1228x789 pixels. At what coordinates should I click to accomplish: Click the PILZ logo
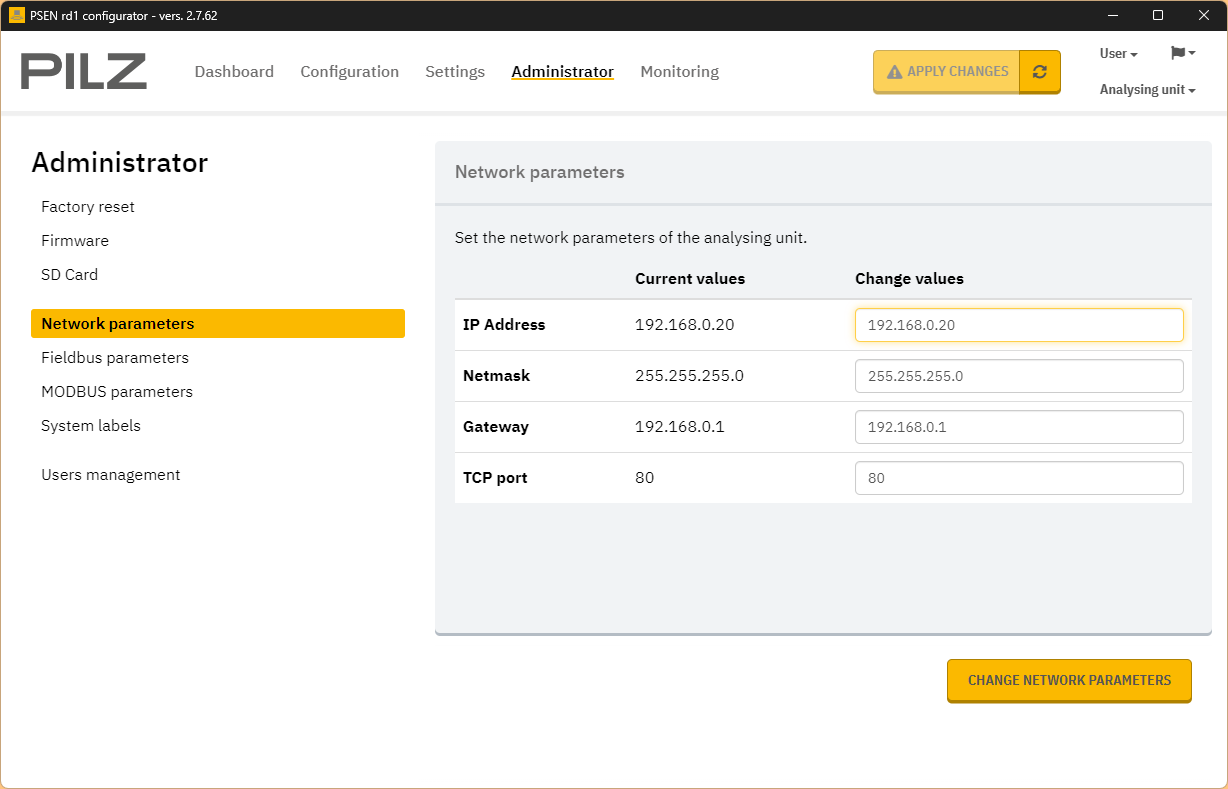(x=84, y=72)
